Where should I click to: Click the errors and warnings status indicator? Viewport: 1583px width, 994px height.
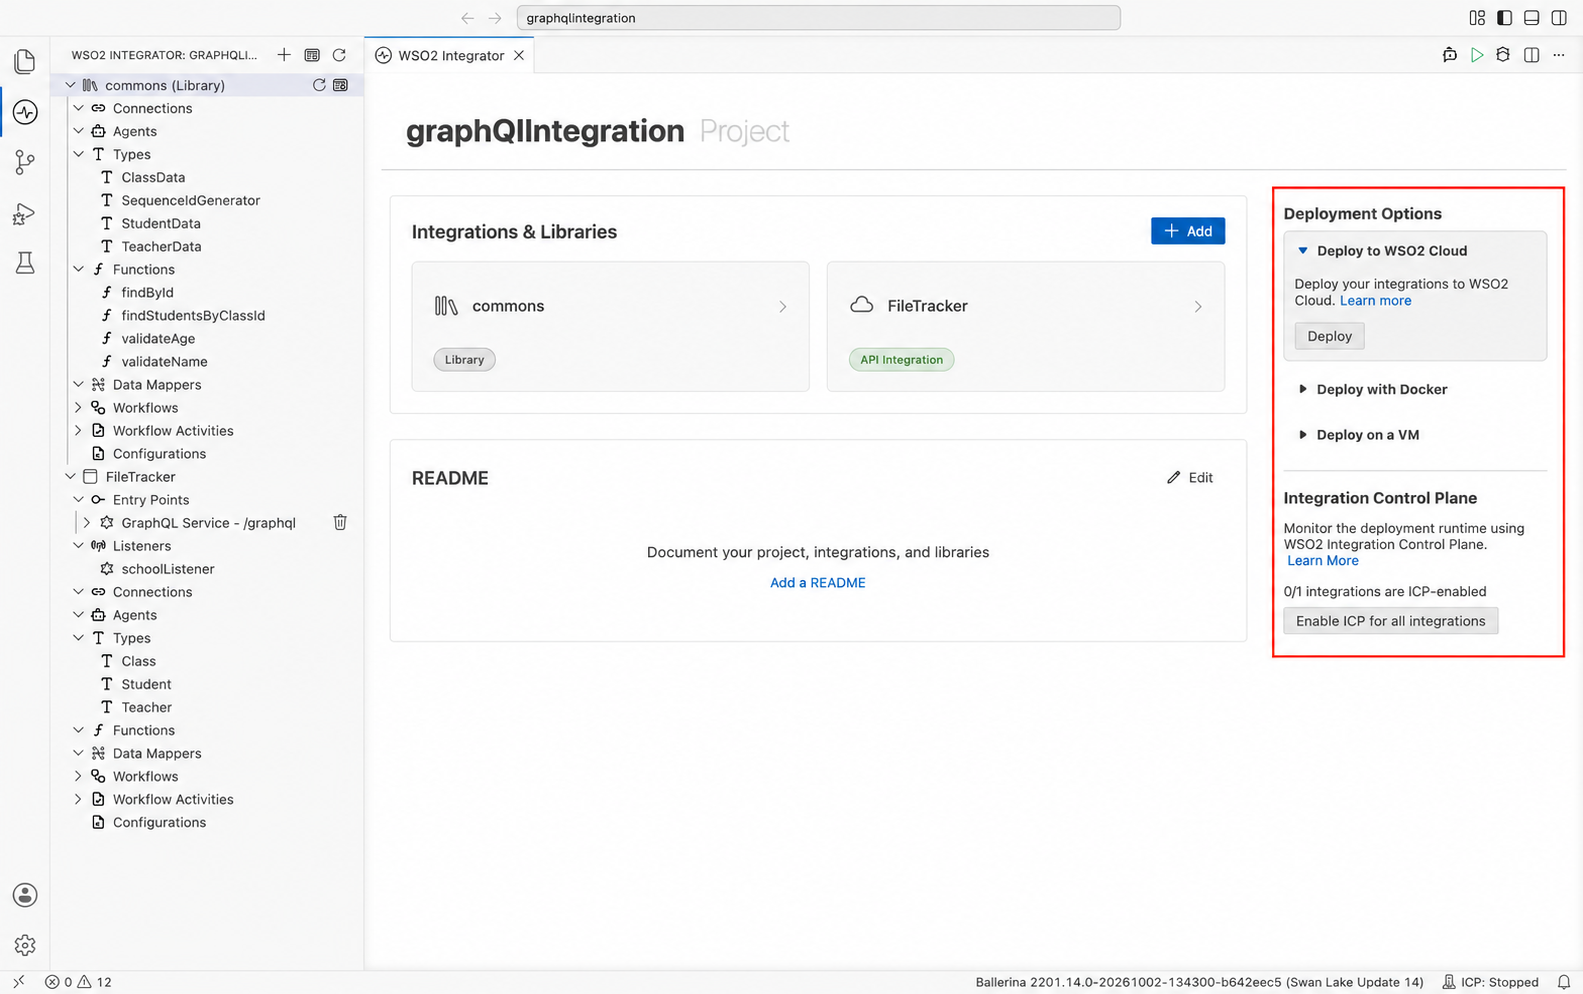pos(78,982)
